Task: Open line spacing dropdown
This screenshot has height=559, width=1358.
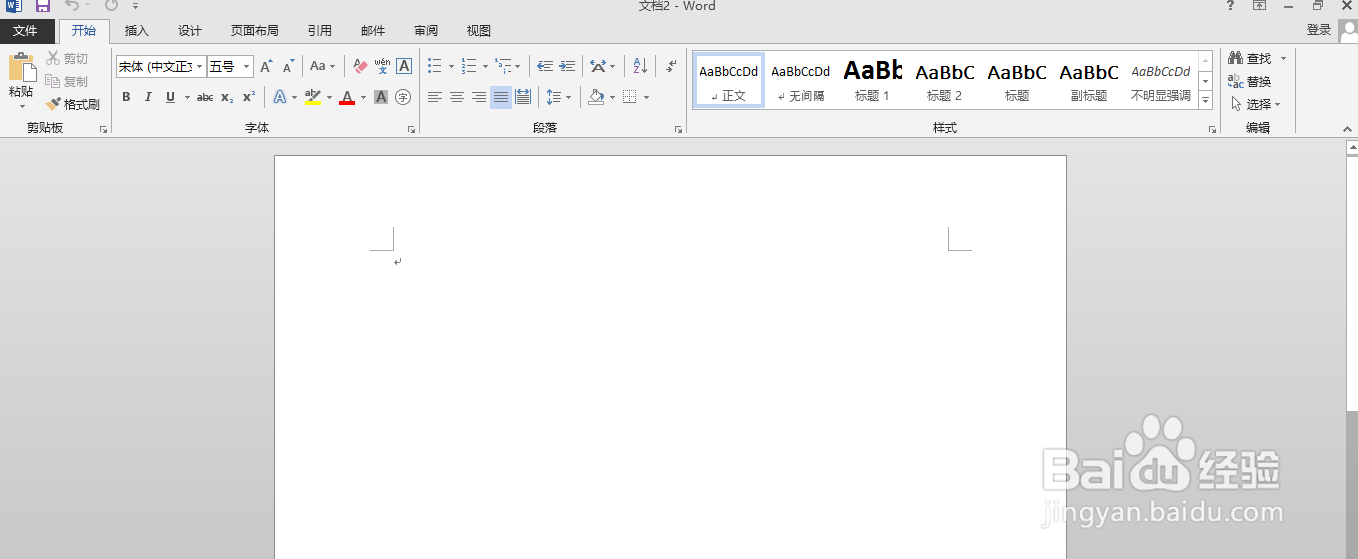Action: [x=558, y=97]
